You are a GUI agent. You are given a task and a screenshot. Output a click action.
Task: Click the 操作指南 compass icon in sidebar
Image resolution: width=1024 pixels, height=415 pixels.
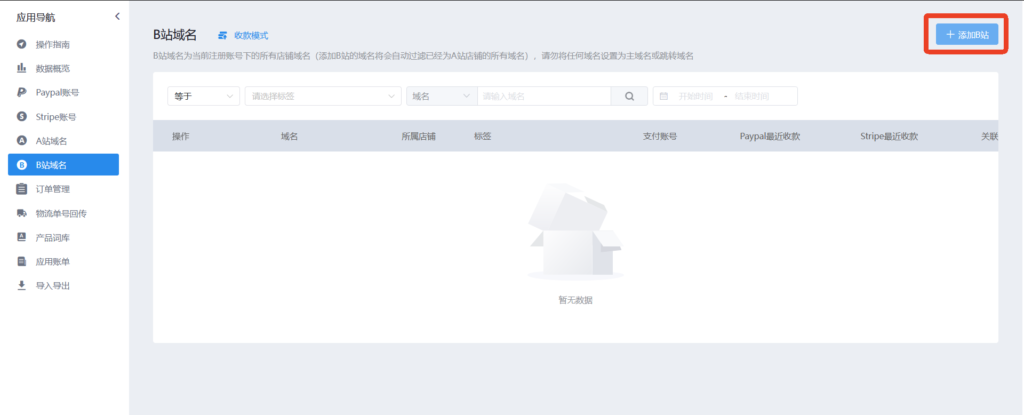(21, 45)
